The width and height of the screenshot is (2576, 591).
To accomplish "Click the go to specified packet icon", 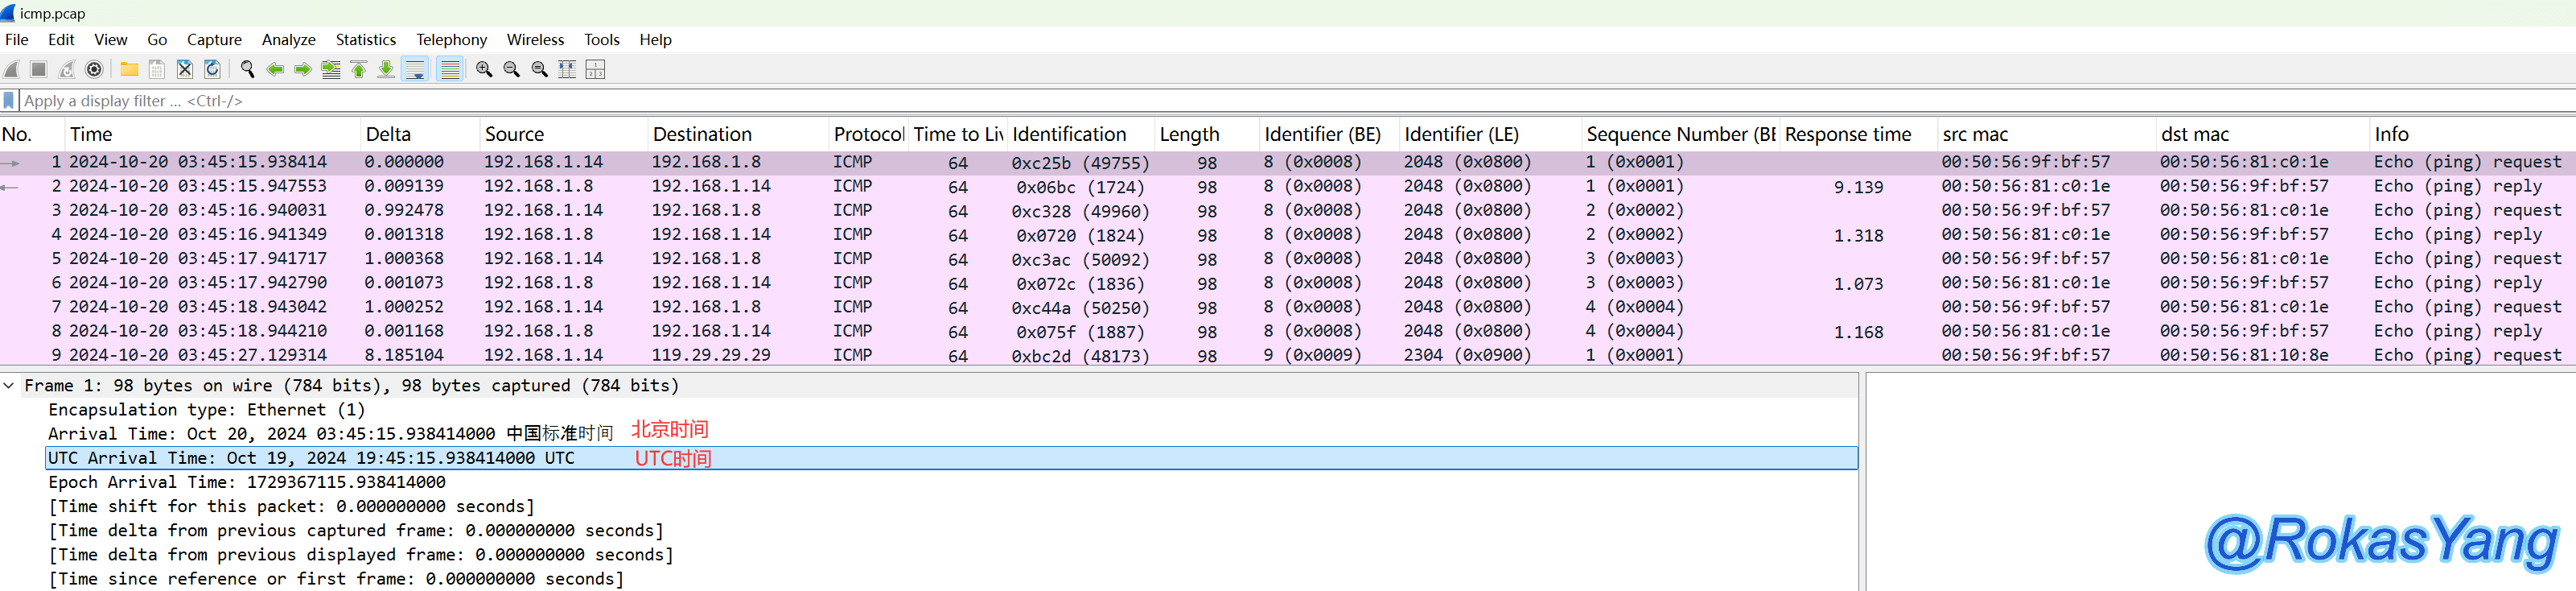I will (330, 69).
